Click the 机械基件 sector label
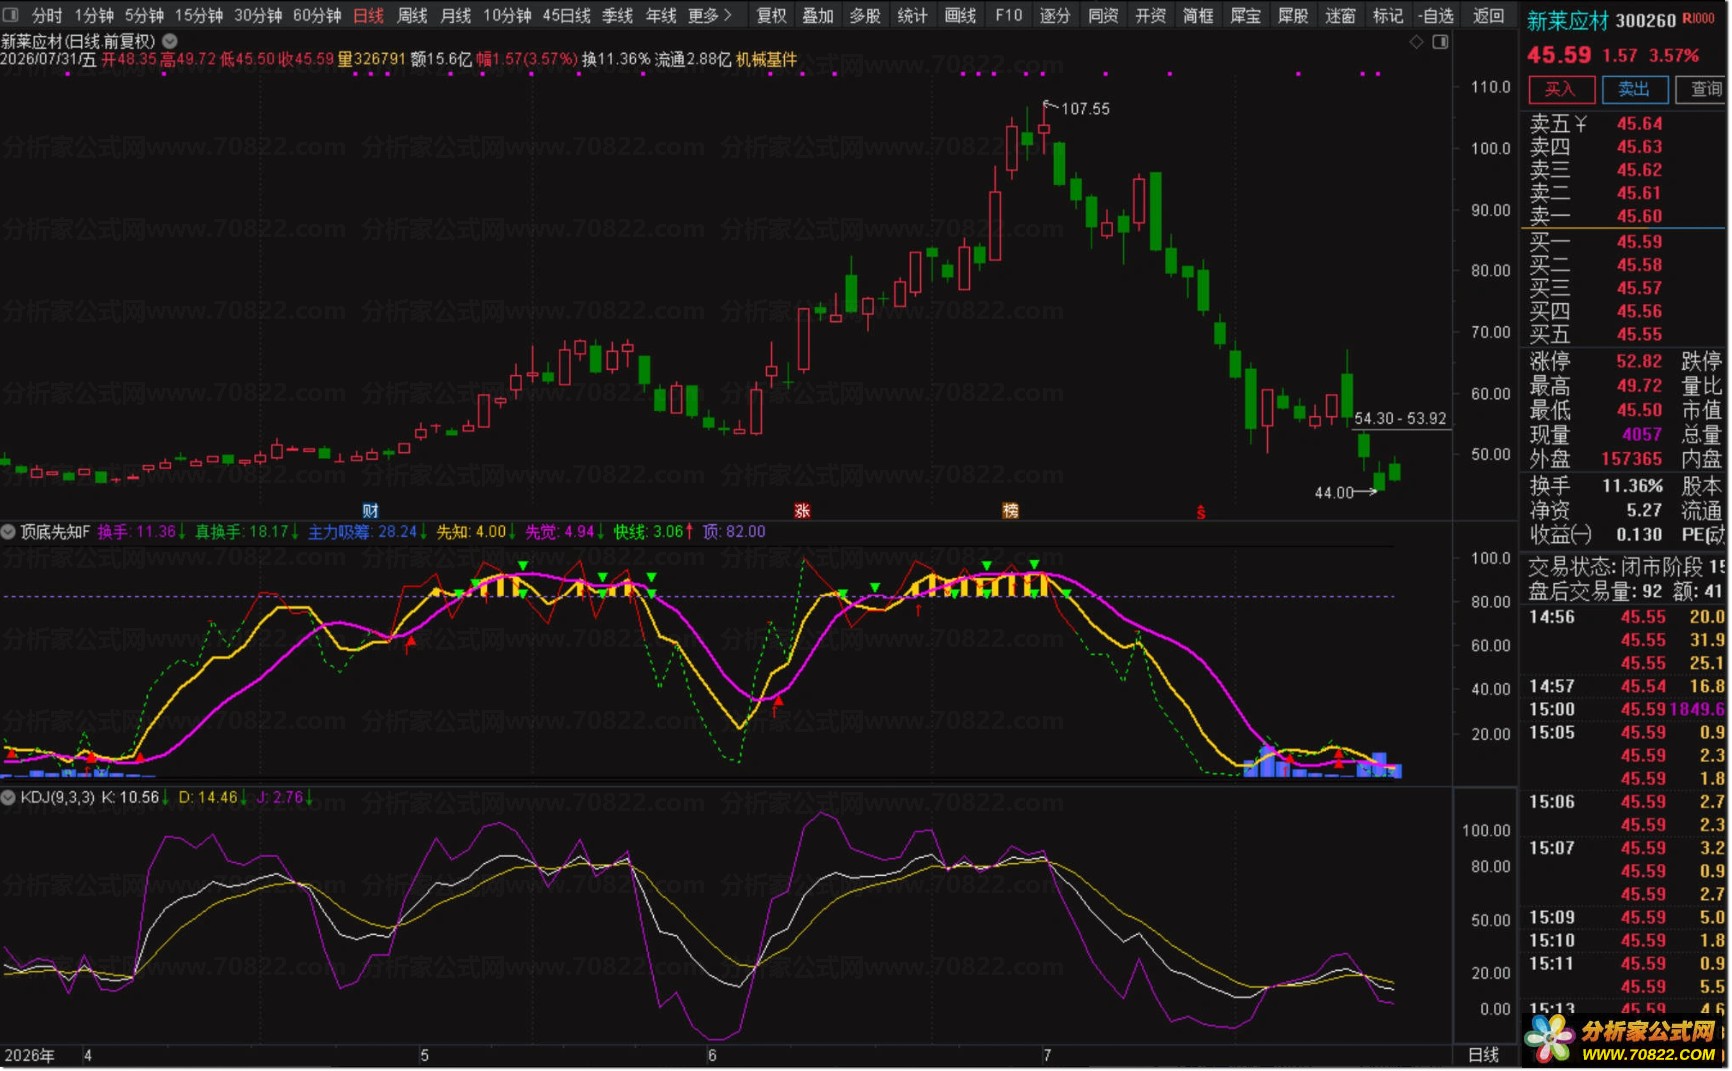This screenshot has height=1071, width=1732. pos(767,59)
